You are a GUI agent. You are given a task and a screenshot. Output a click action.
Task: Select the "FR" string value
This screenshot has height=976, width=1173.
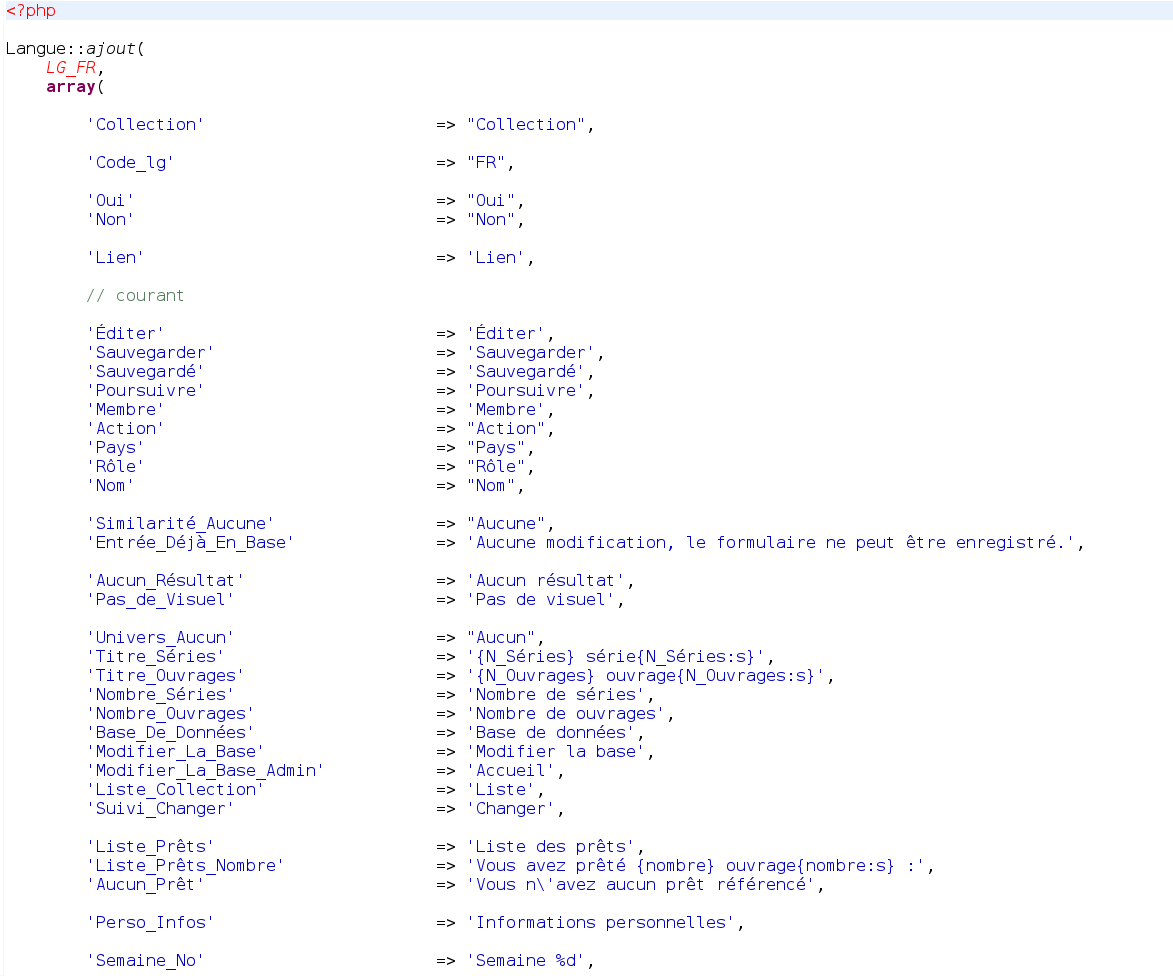coord(486,162)
